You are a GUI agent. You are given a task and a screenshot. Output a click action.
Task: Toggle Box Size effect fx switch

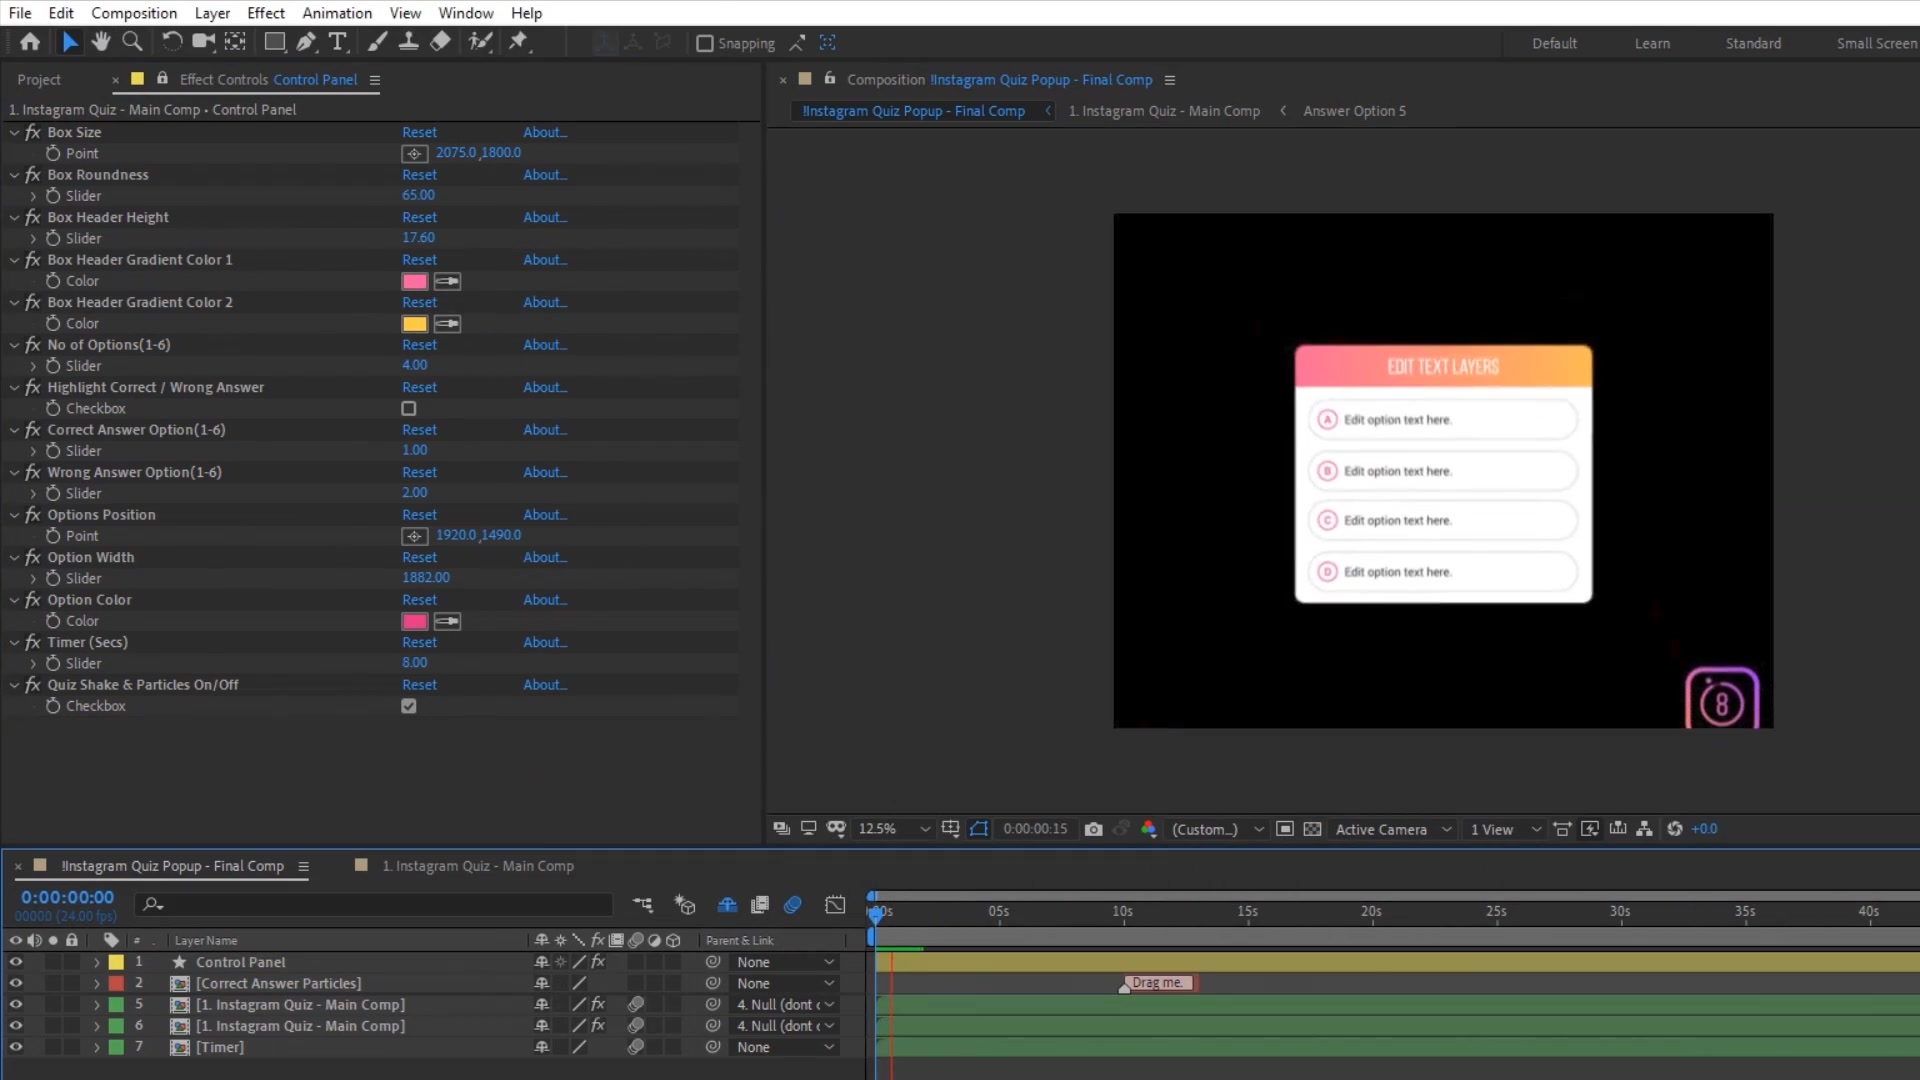pos(33,132)
